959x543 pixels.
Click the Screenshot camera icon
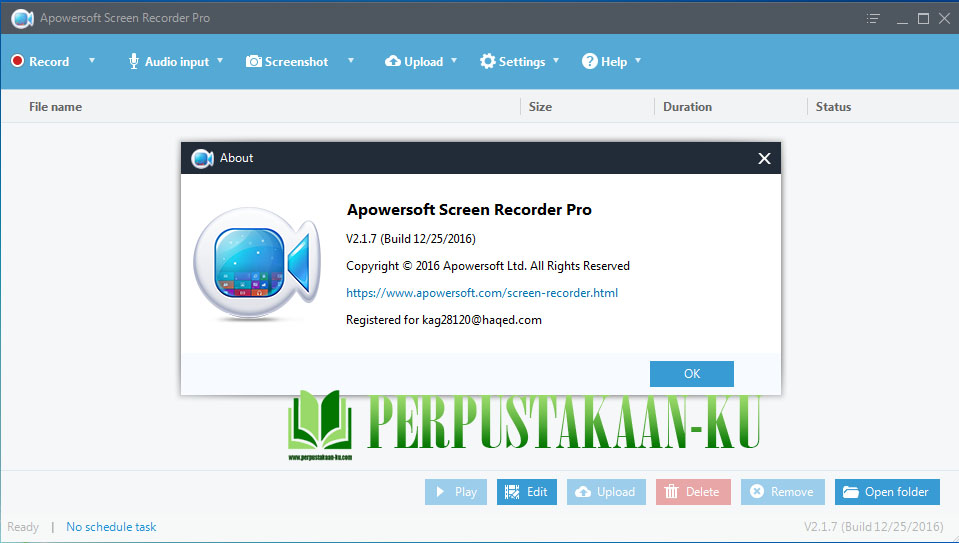coord(254,61)
